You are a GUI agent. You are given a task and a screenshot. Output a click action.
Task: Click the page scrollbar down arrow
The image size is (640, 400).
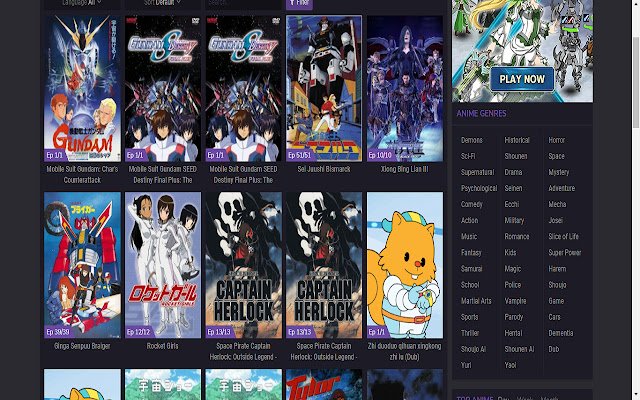[x=636, y=396]
